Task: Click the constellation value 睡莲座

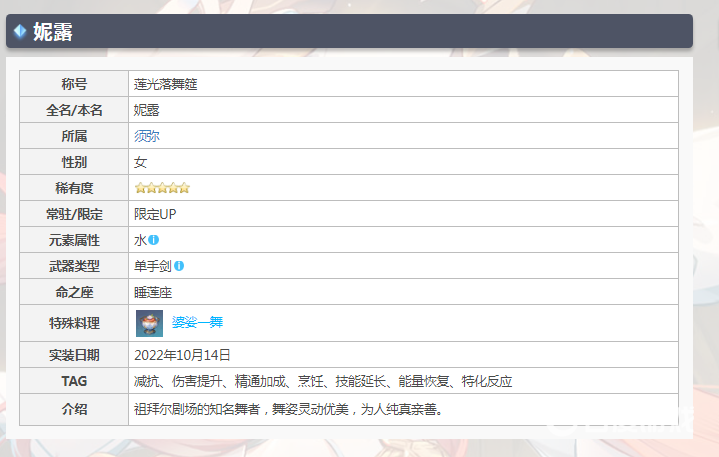Action: 153,292
